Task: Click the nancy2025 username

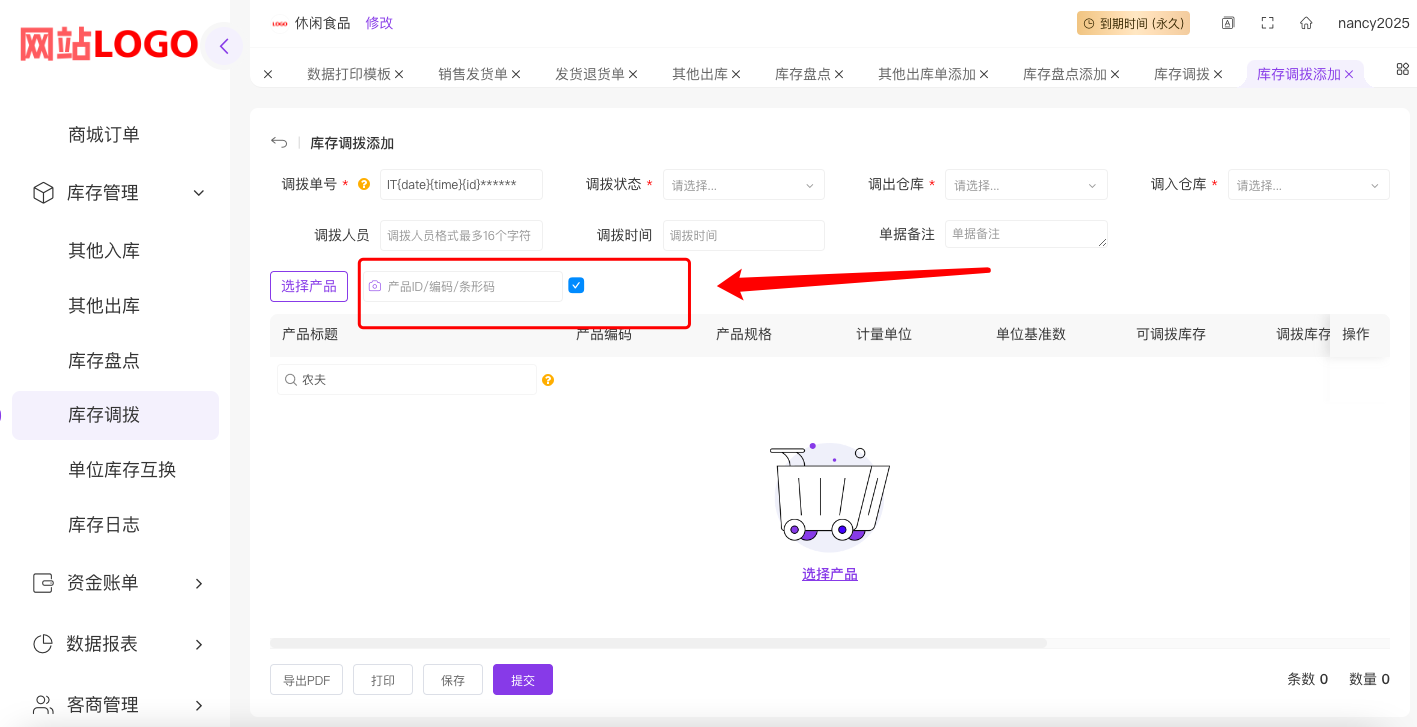Action: pyautogui.click(x=1373, y=23)
